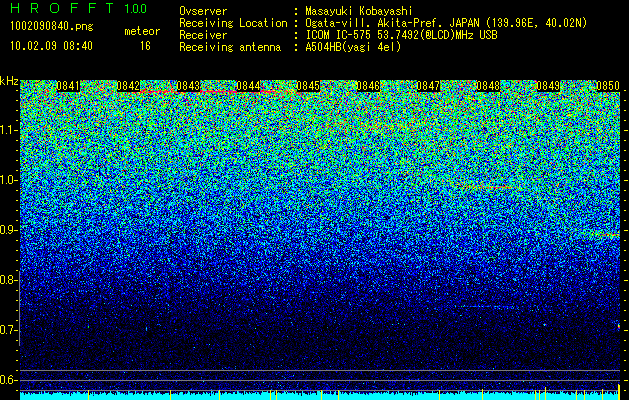Viewport: 629px width, 400px height.
Task: Select the name Masayuki Kobayashi
Action: click(359, 11)
